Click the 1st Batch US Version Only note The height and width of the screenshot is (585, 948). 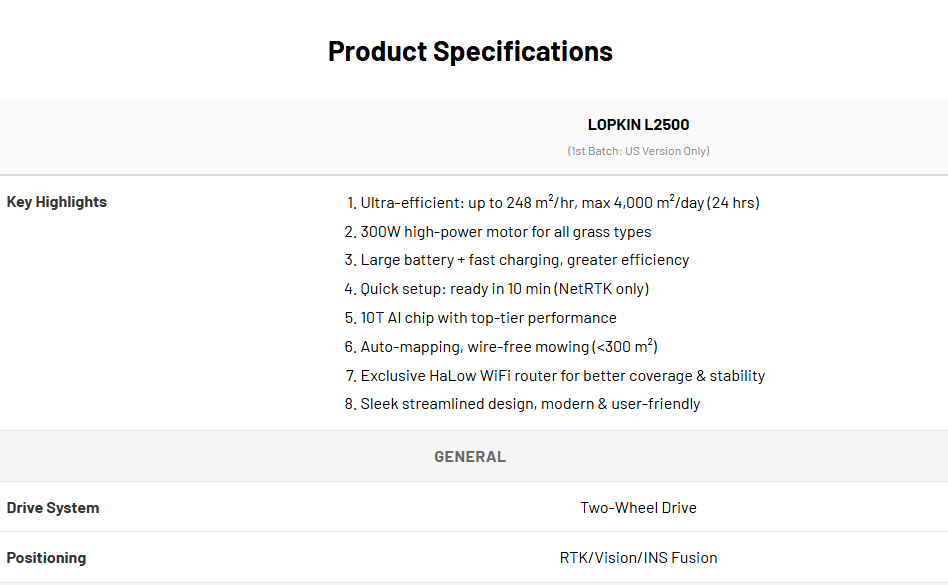tap(638, 151)
